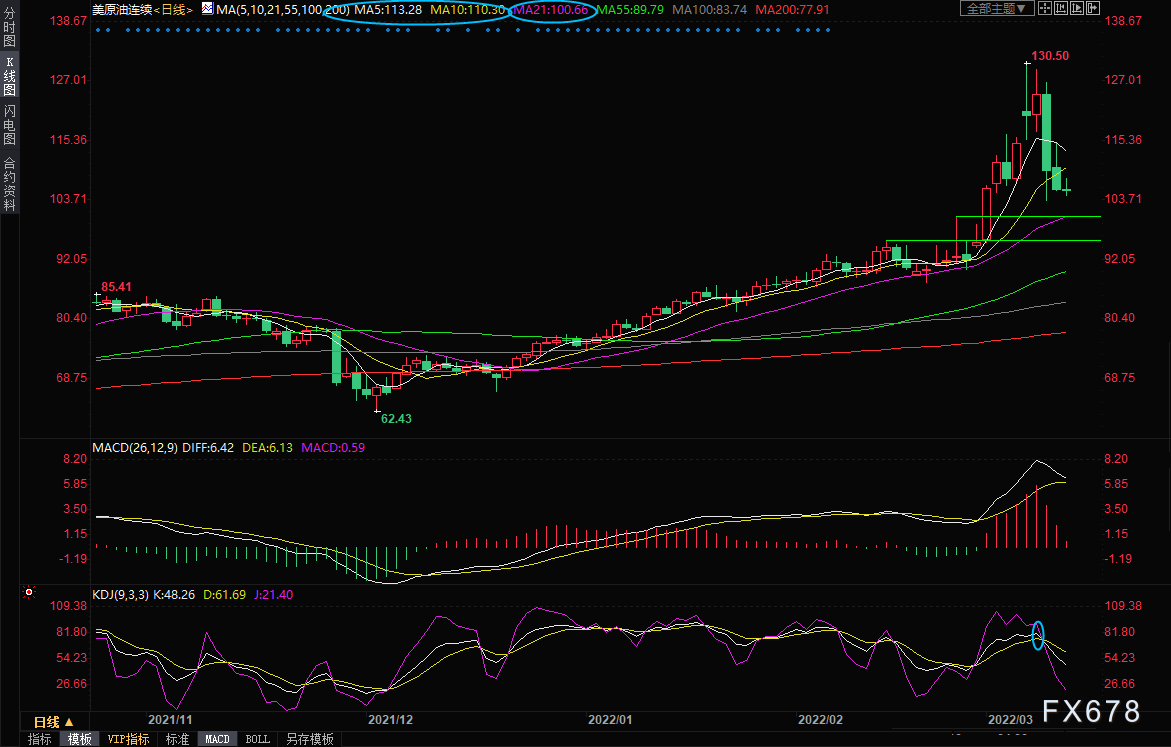This screenshot has width=1171, height=747.
Task: Open the 闪电图 side tab
Action: pyautogui.click(x=10, y=124)
